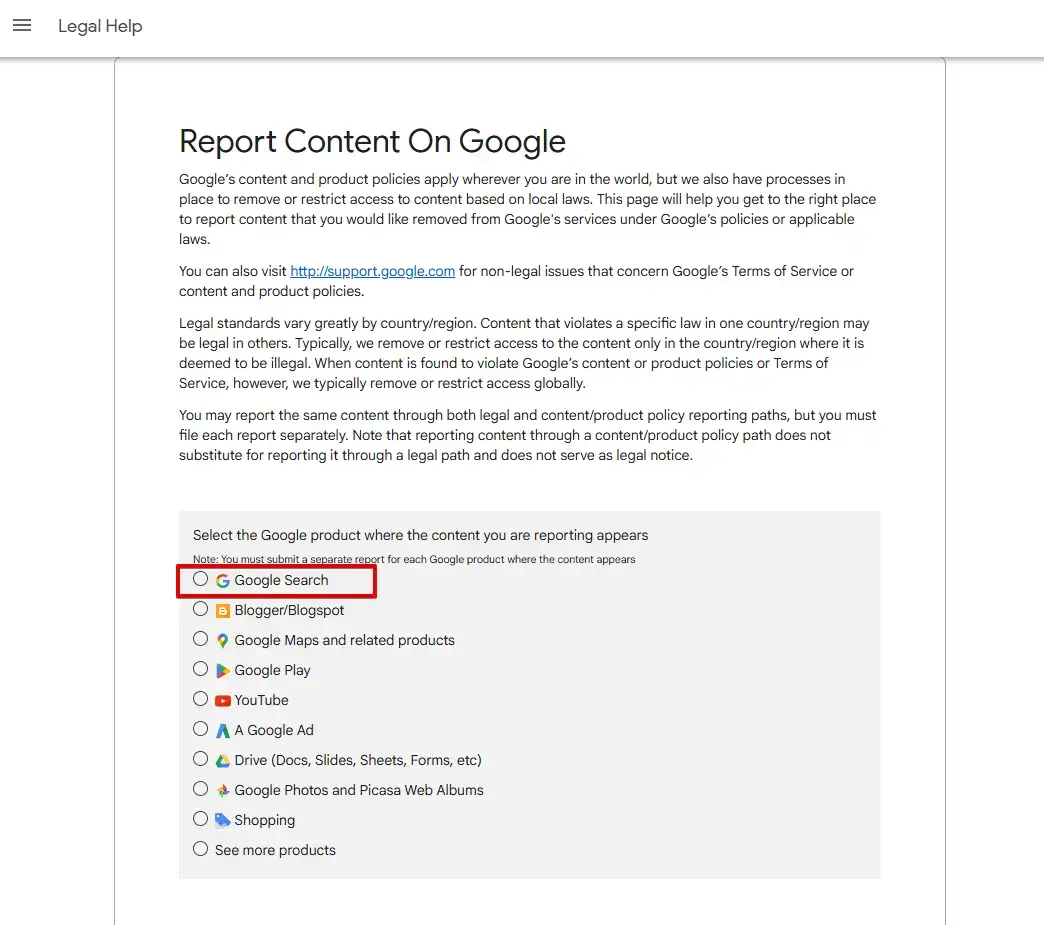Screen dimensions: 1044x925
Task: Click the A Google Ad label text
Action: click(274, 731)
